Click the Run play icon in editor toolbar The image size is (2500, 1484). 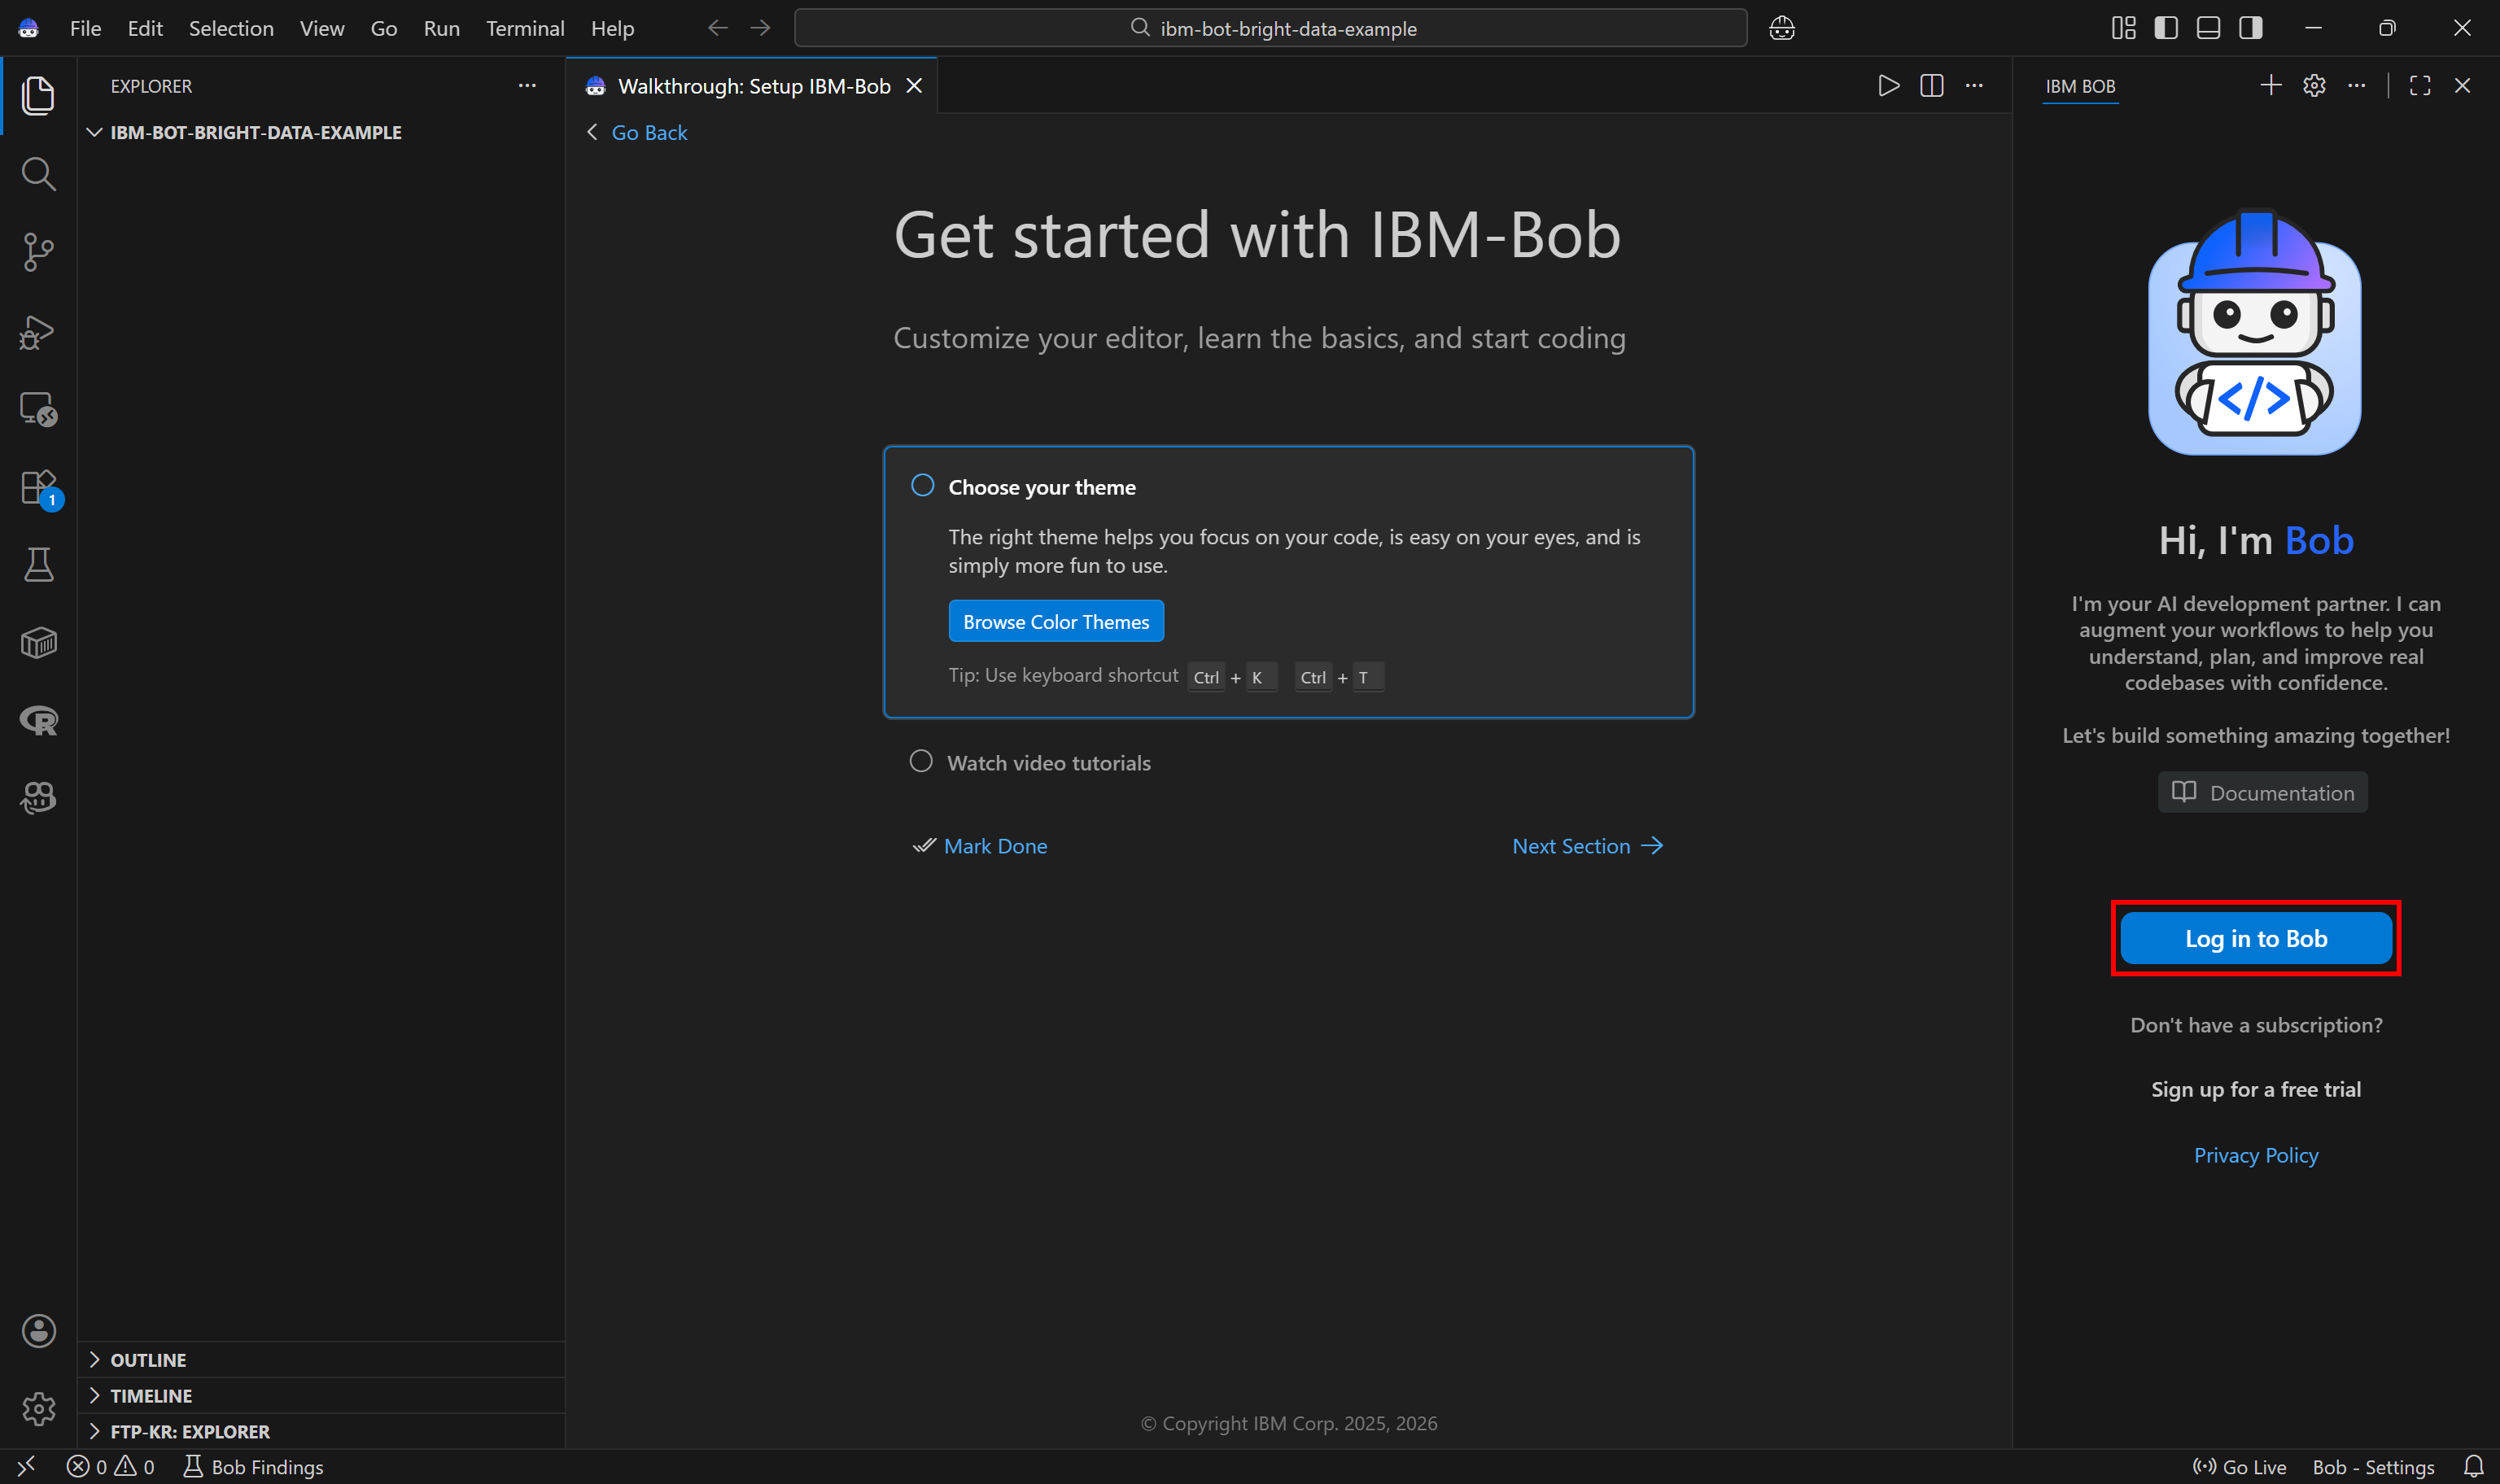1888,86
